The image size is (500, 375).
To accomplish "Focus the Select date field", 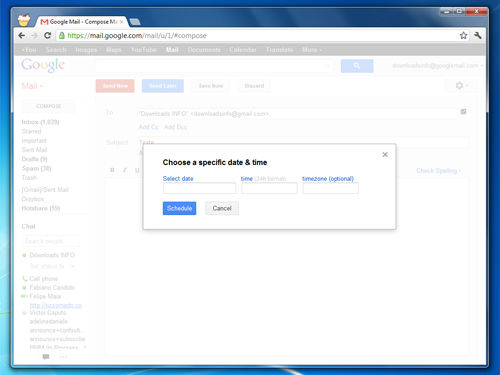I will tap(200, 188).
